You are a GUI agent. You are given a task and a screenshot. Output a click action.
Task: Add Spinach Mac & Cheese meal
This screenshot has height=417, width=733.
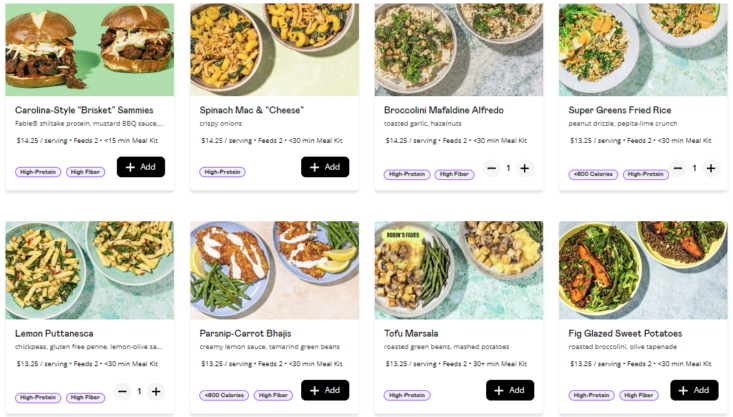coord(325,167)
